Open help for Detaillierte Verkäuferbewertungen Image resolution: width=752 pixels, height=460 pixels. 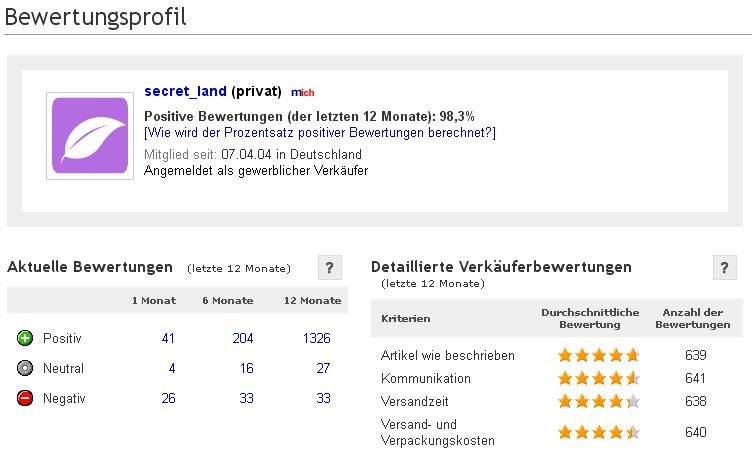click(725, 268)
